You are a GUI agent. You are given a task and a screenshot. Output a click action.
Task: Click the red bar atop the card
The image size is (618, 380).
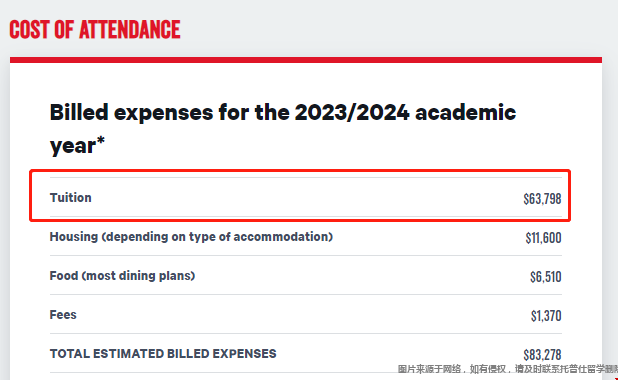click(306, 60)
